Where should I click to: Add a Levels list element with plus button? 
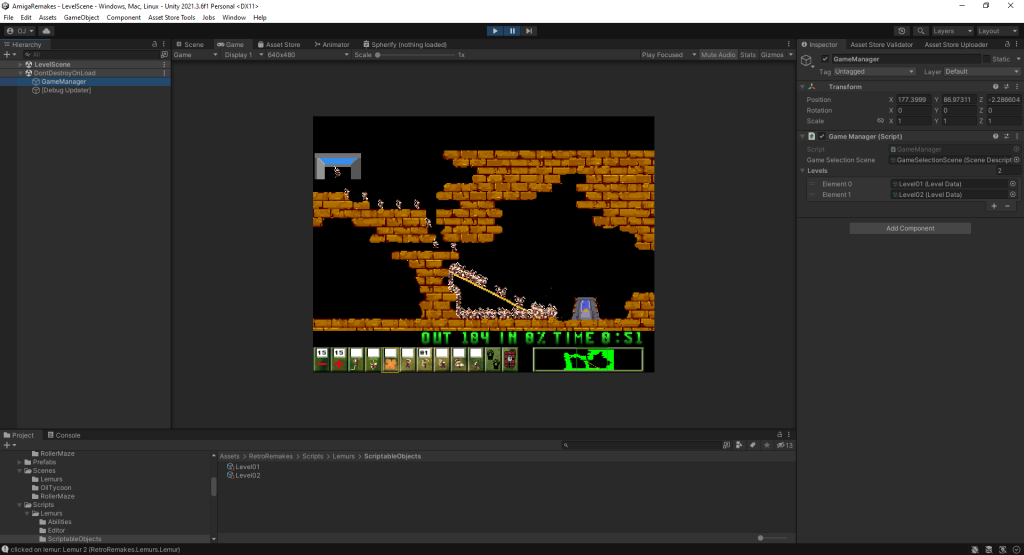[994, 206]
